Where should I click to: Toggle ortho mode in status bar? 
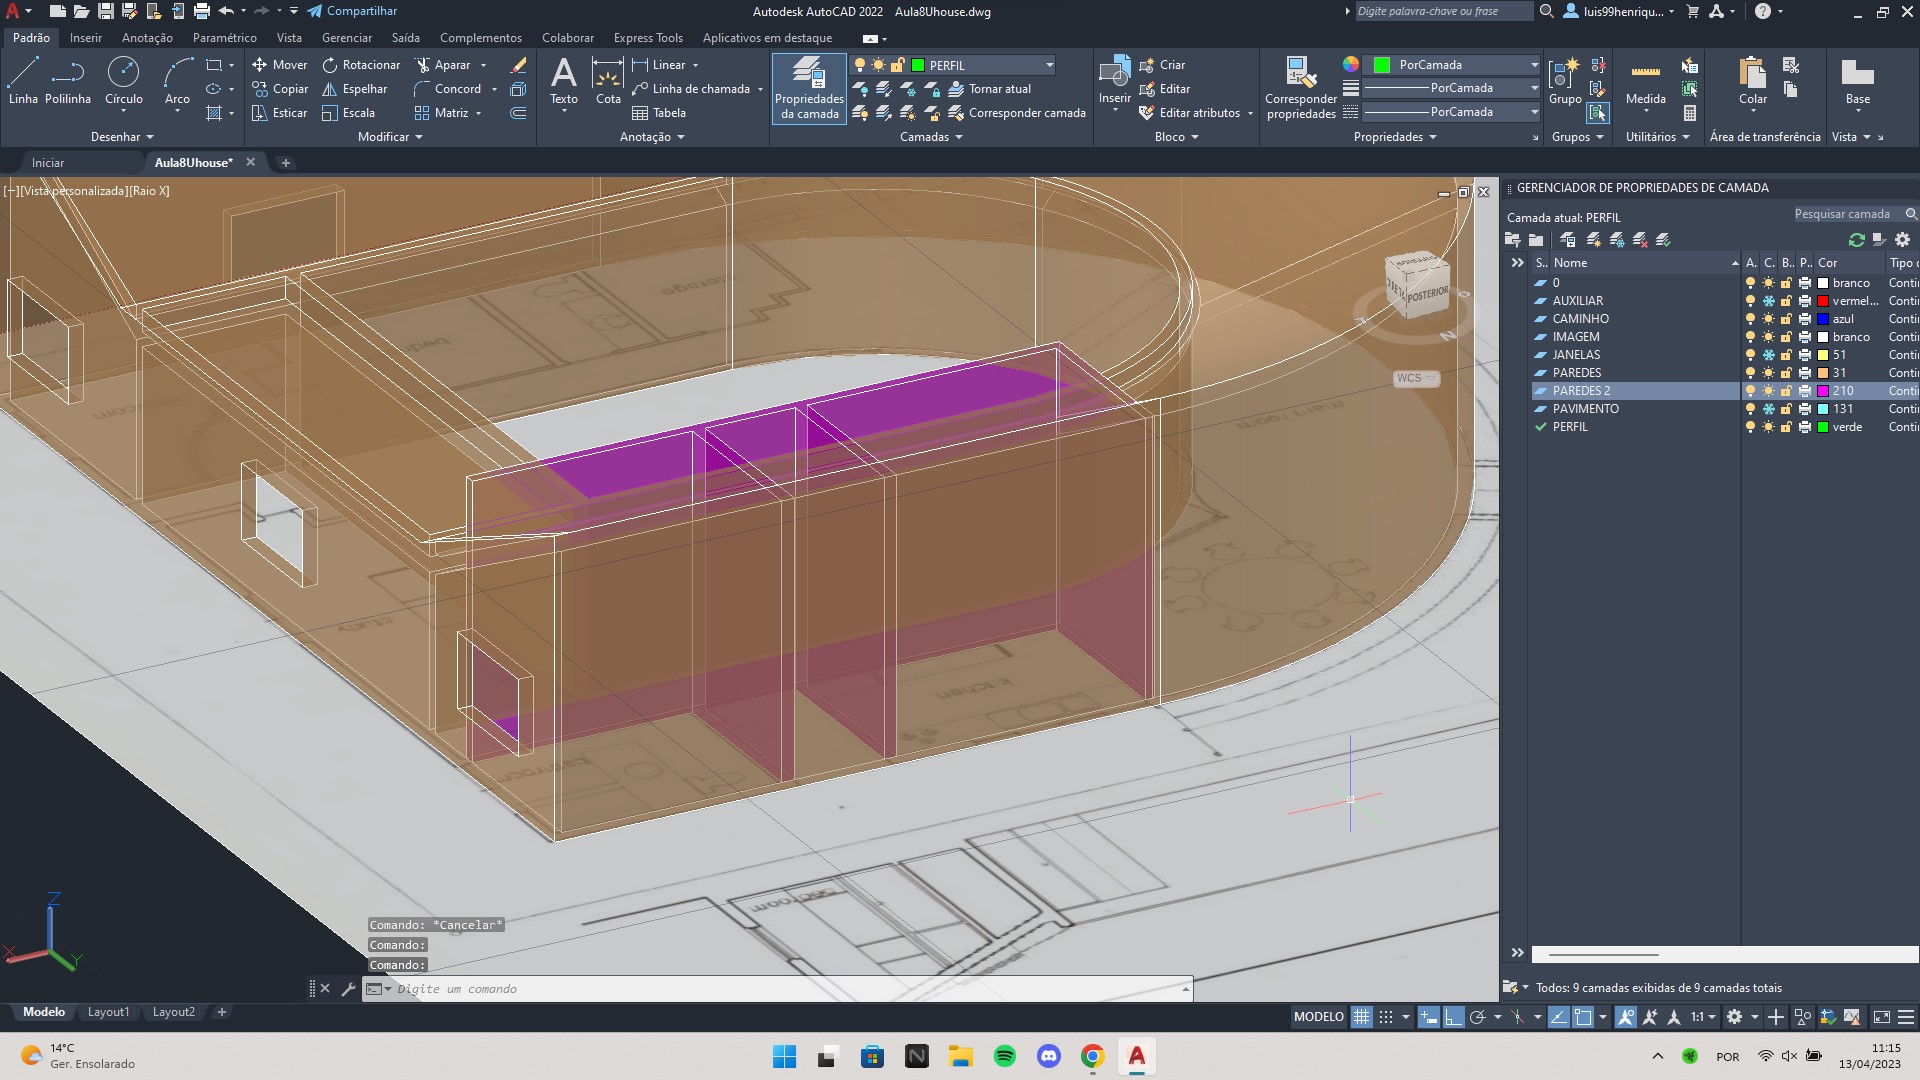pyautogui.click(x=1453, y=1017)
